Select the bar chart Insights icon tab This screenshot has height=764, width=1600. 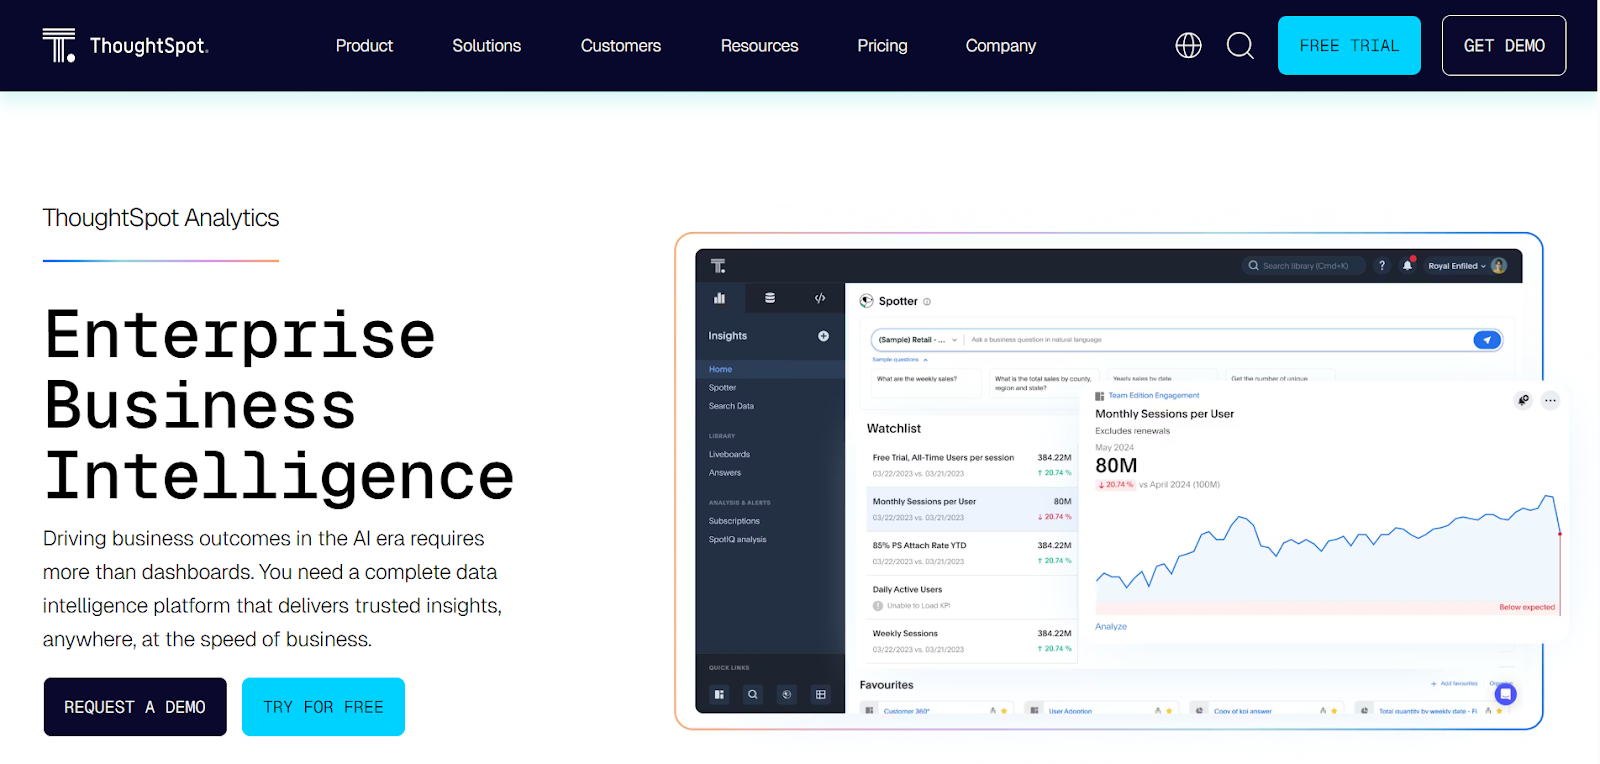tap(719, 298)
